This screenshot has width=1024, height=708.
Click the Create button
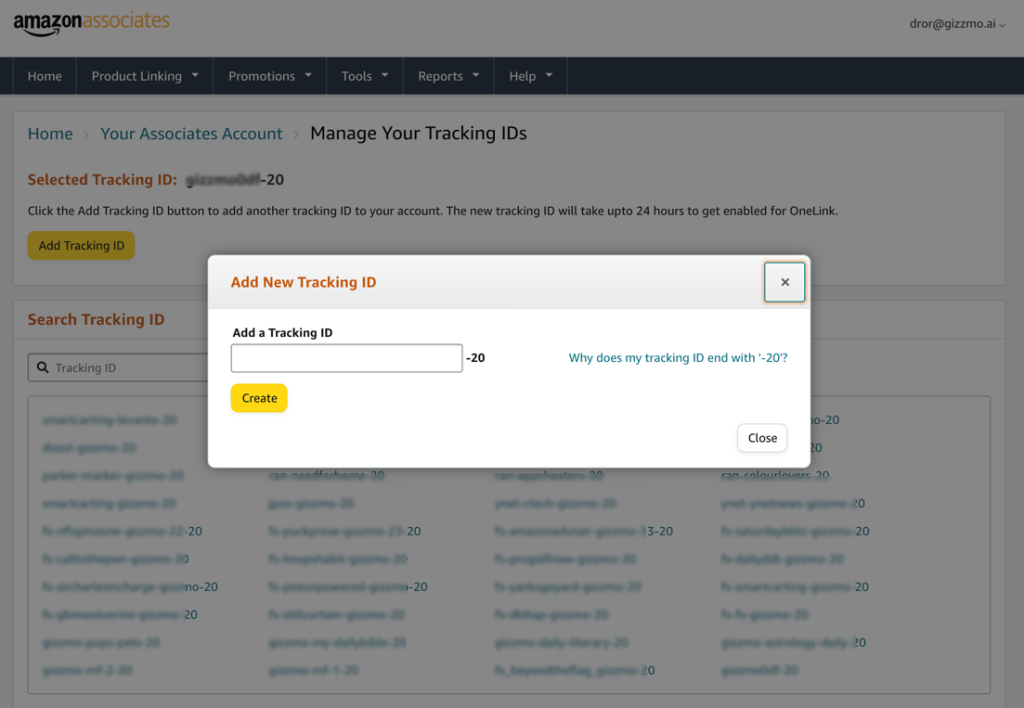click(x=259, y=398)
